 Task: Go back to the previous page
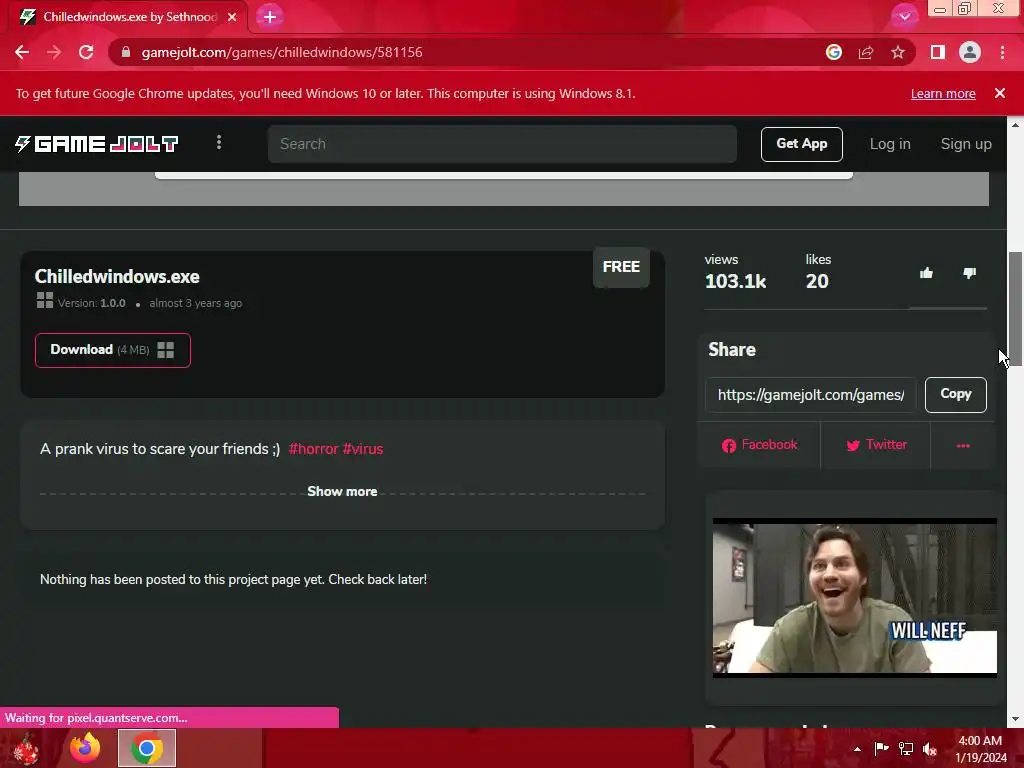click(x=22, y=52)
